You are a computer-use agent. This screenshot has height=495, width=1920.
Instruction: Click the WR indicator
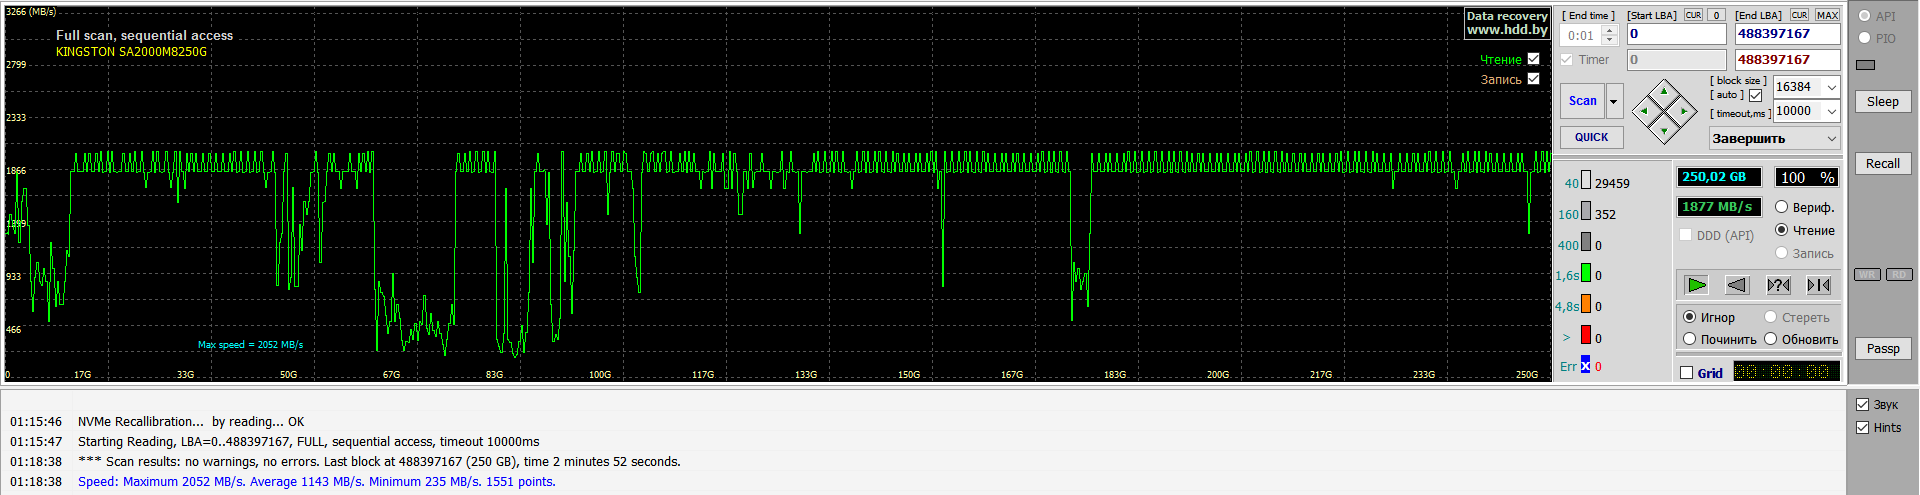(x=1867, y=275)
